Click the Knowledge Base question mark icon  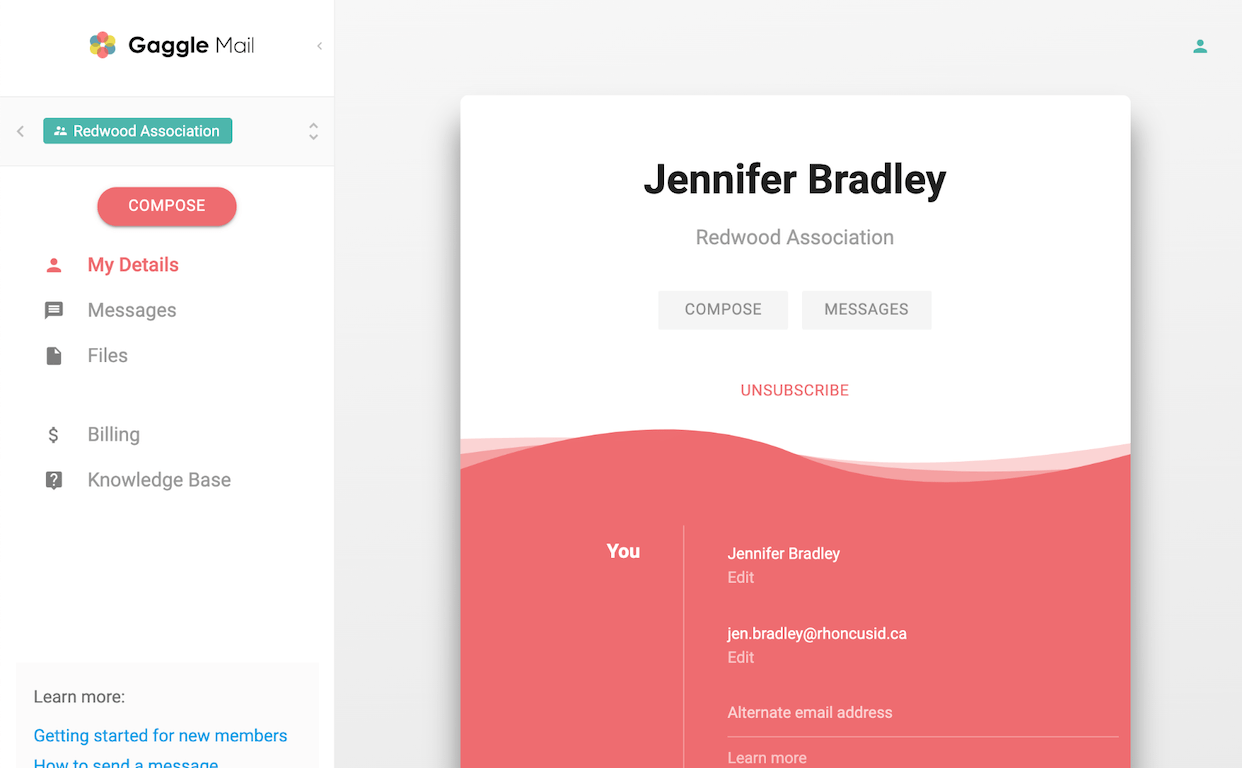point(54,480)
